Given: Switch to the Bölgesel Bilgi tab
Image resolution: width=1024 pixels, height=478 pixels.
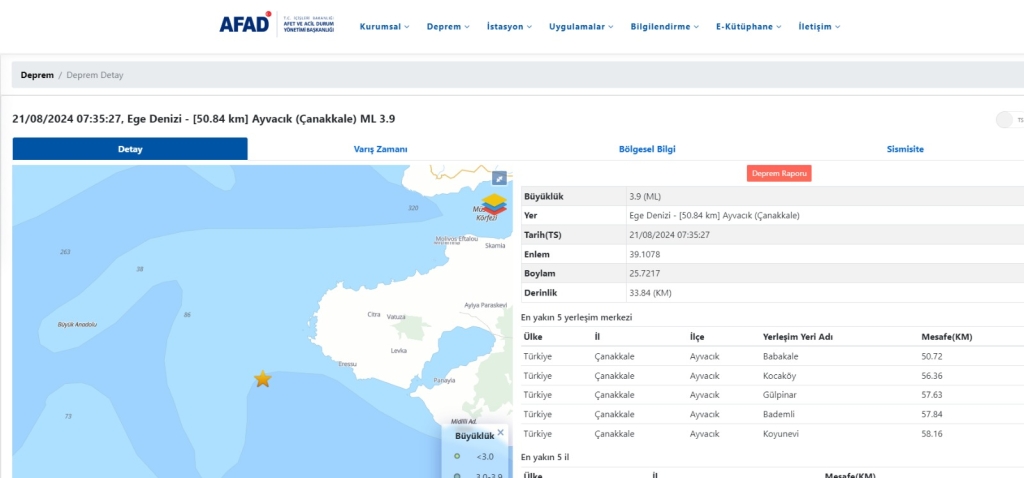Looking at the screenshot, I should tap(647, 149).
